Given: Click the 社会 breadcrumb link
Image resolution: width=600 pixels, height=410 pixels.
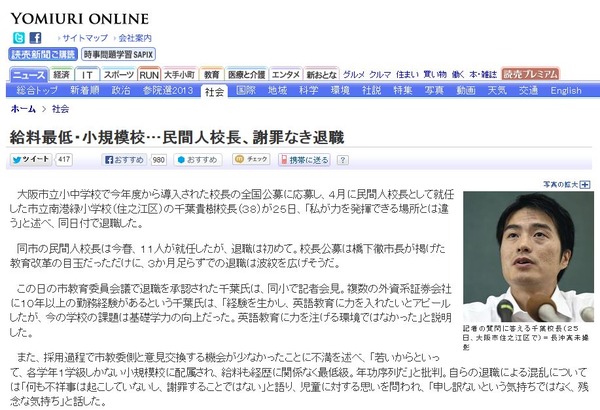Looking at the screenshot, I should 60,109.
